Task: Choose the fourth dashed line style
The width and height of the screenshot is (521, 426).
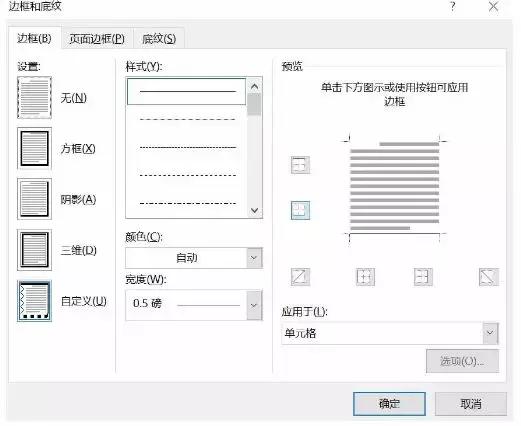Action: point(187,175)
